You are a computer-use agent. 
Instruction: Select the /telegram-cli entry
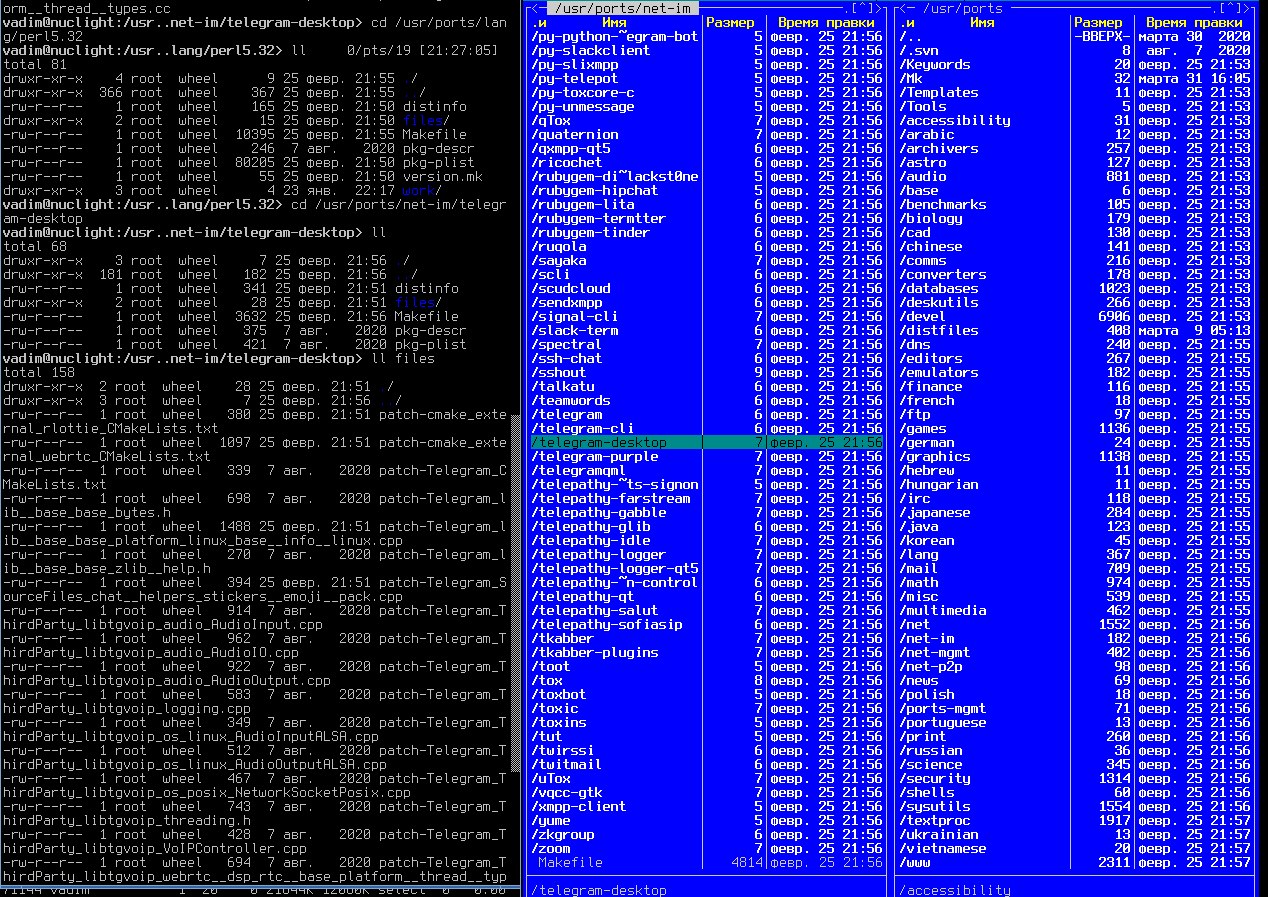click(707, 428)
